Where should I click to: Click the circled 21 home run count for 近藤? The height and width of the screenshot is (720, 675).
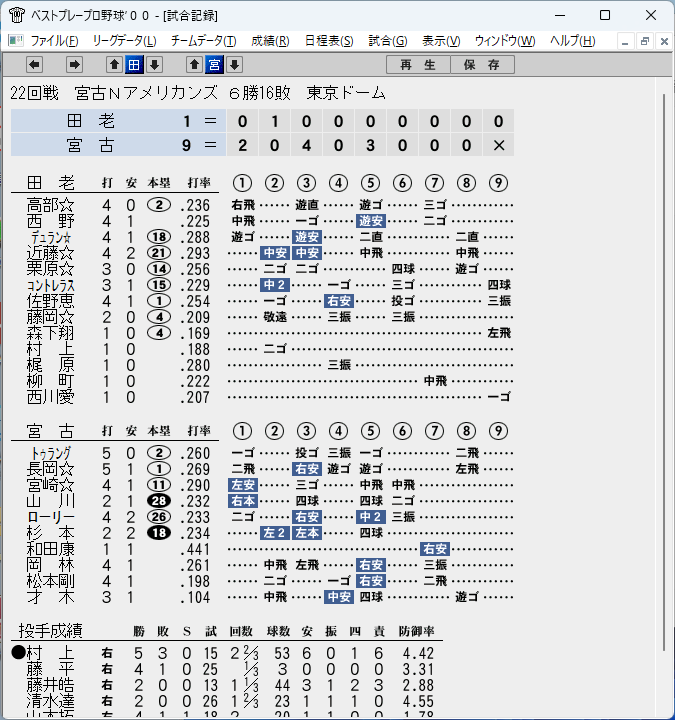coord(159,253)
